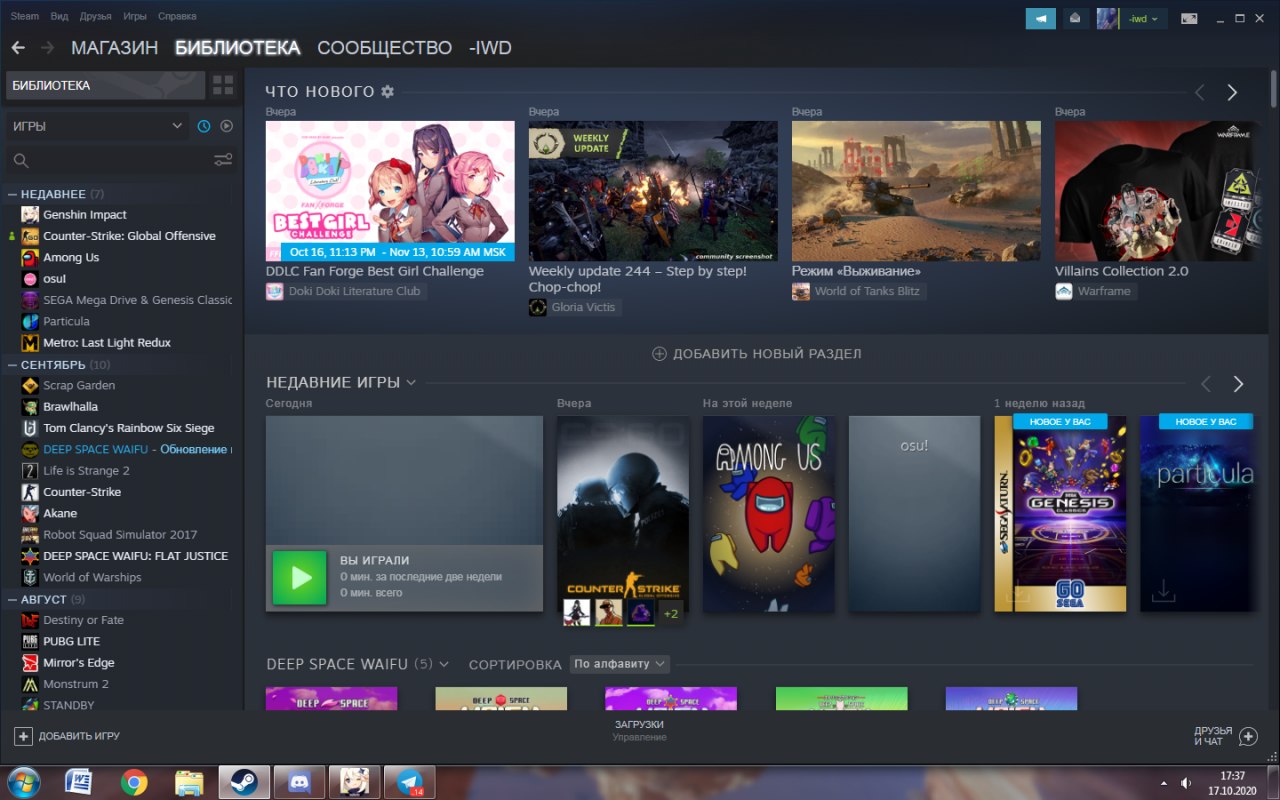Screen dimensions: 1280x800
Task: Click the БИБЛИОТЕКА home button in sidebar
Action: coord(106,85)
